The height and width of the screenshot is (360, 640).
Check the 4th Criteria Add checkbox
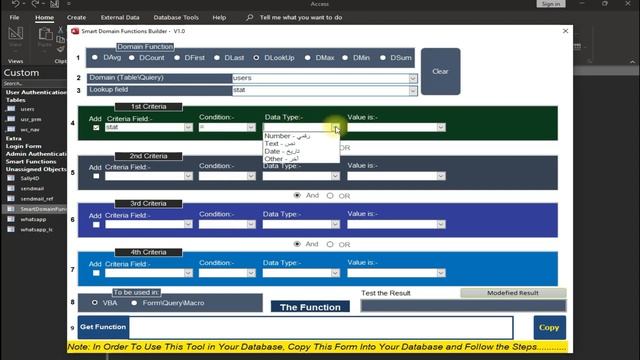(96, 273)
